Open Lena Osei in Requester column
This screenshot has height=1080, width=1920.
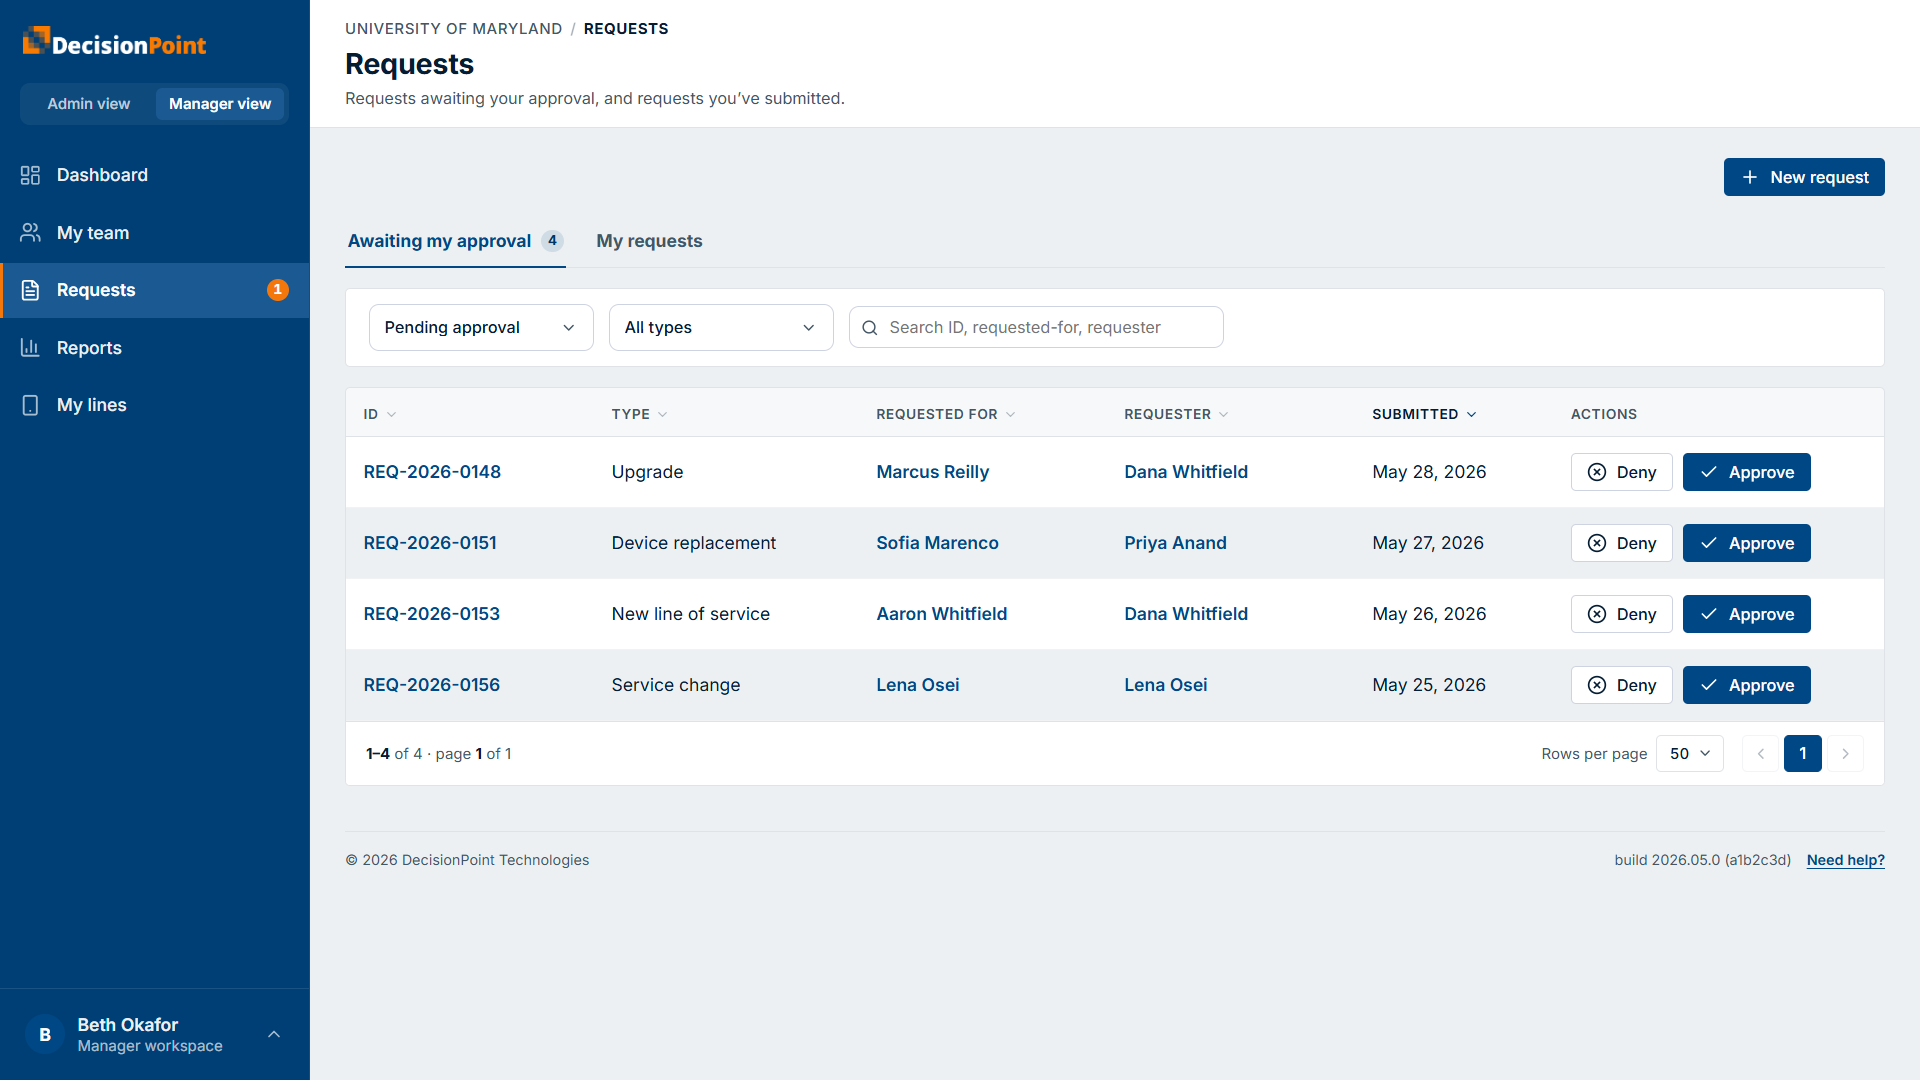click(1165, 685)
